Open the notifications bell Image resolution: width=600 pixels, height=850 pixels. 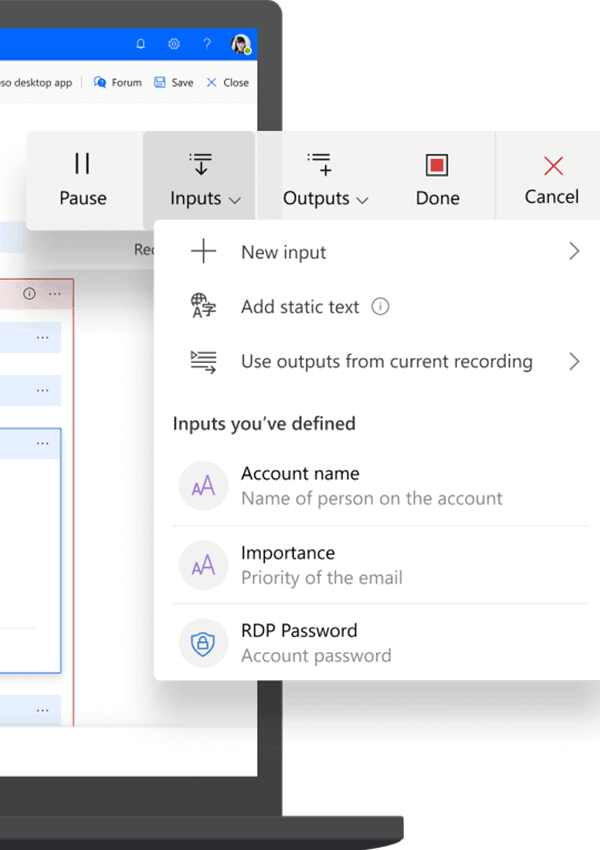[x=140, y=44]
